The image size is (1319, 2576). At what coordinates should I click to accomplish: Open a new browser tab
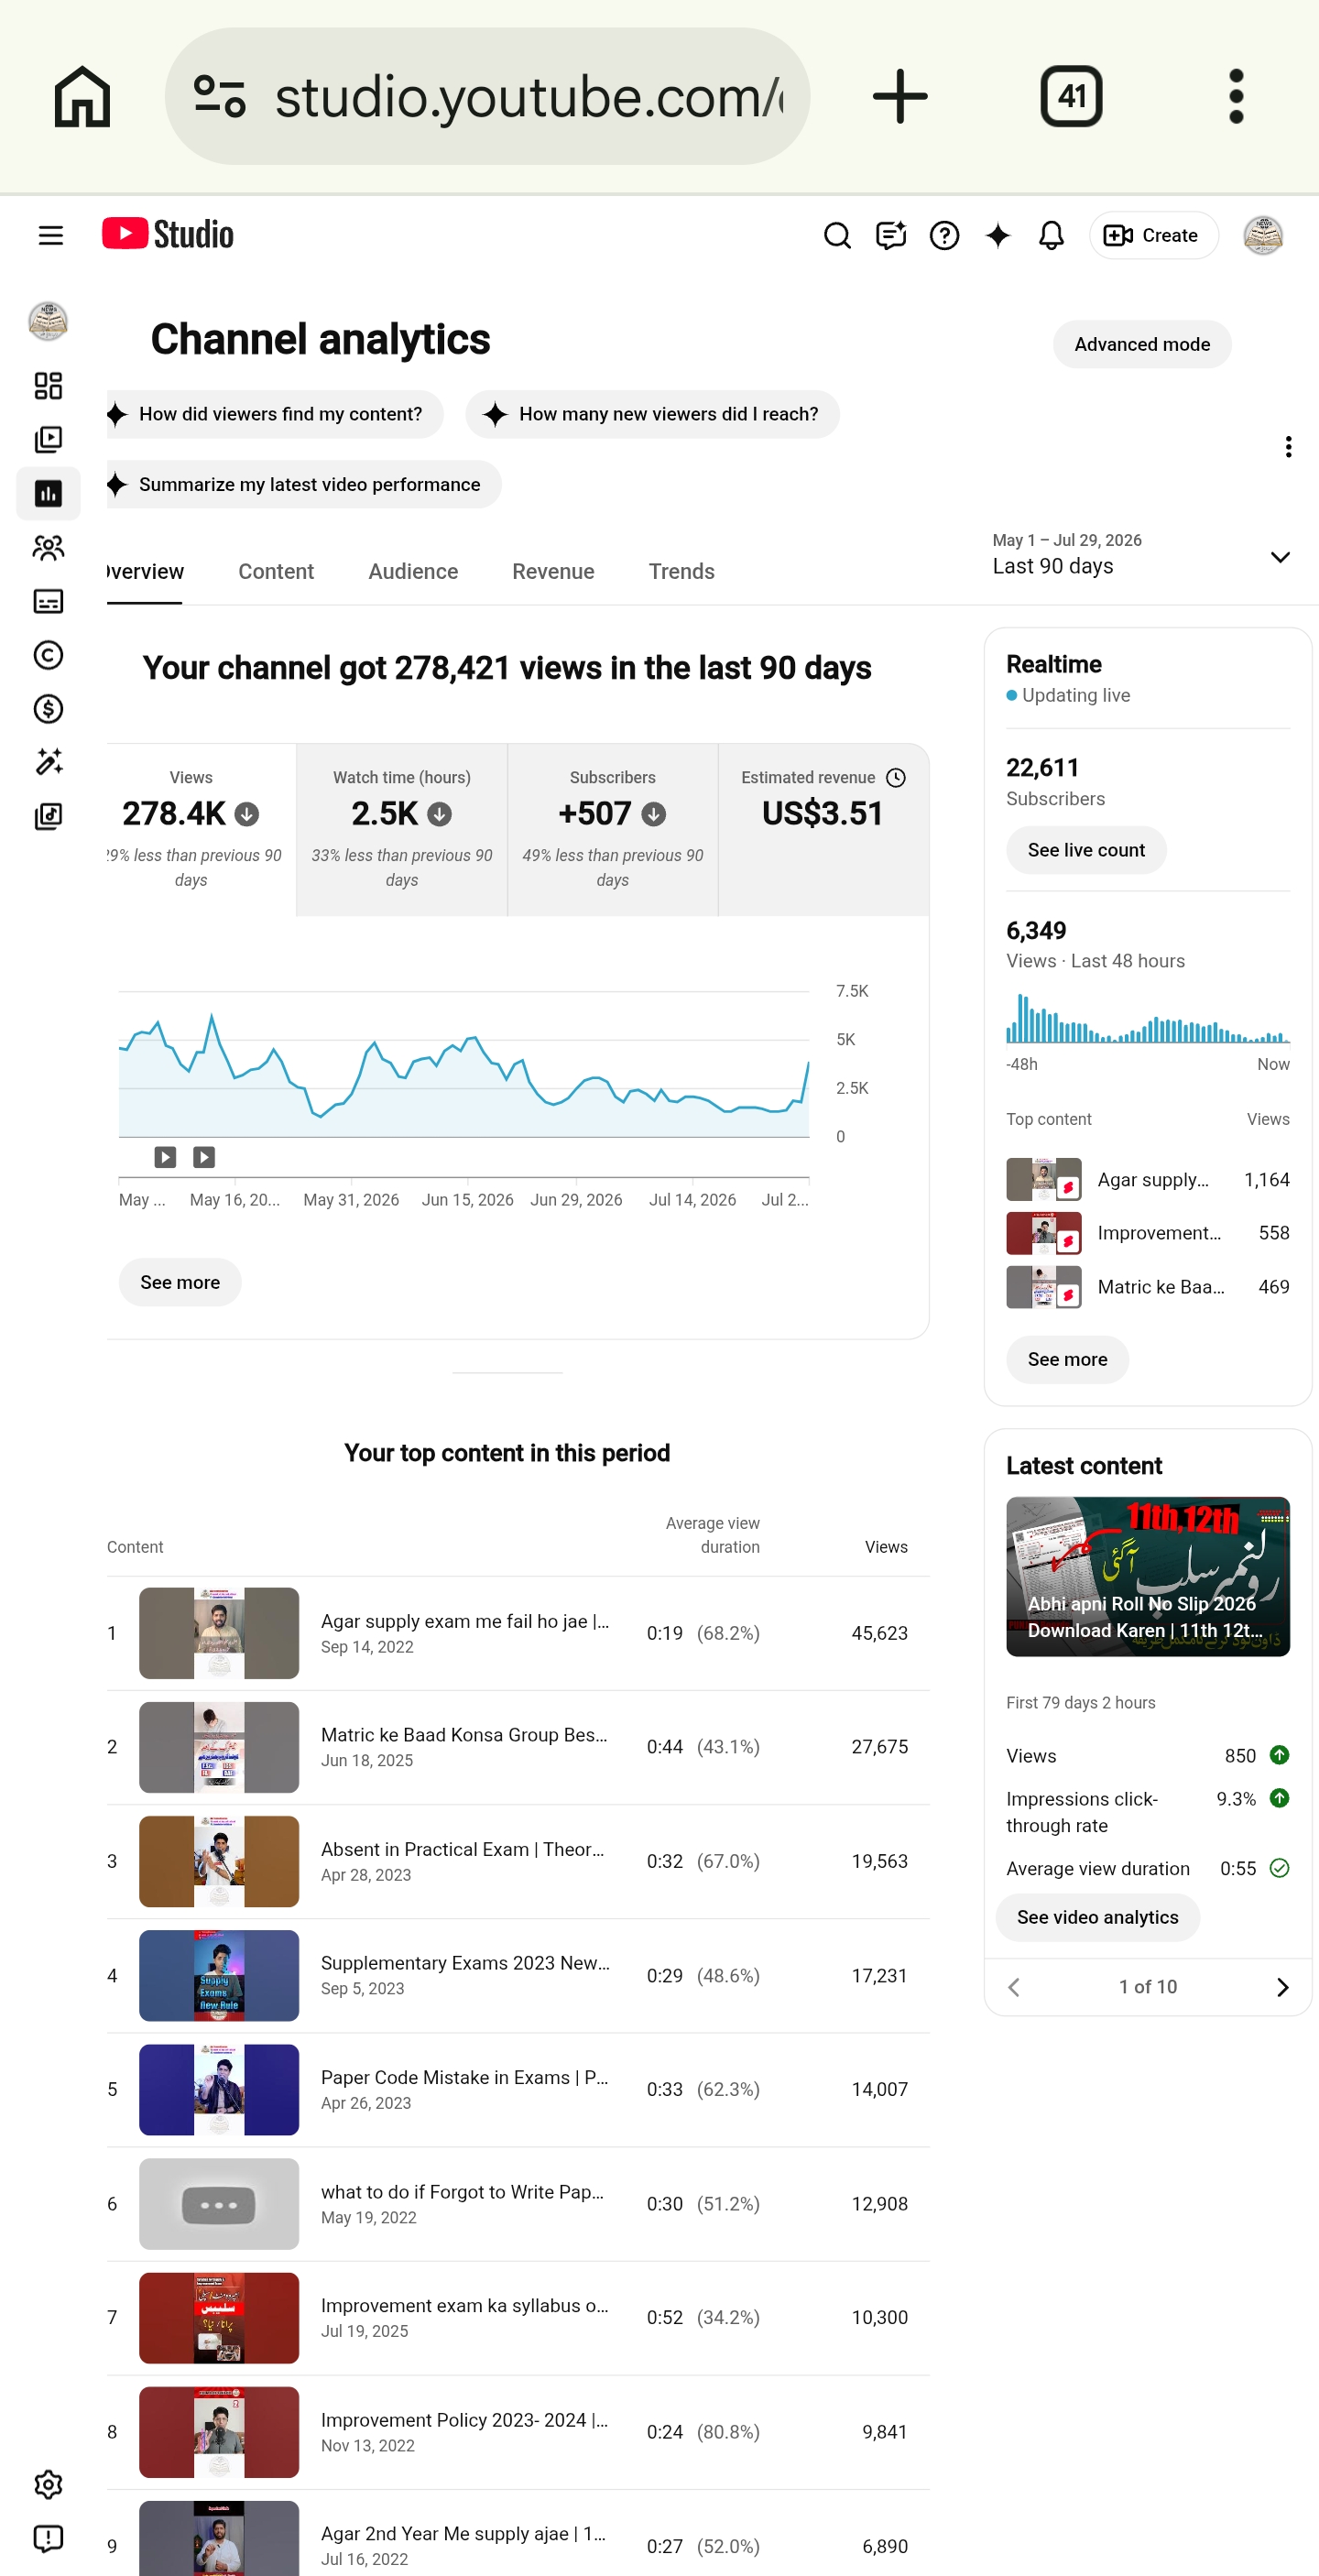(x=900, y=96)
